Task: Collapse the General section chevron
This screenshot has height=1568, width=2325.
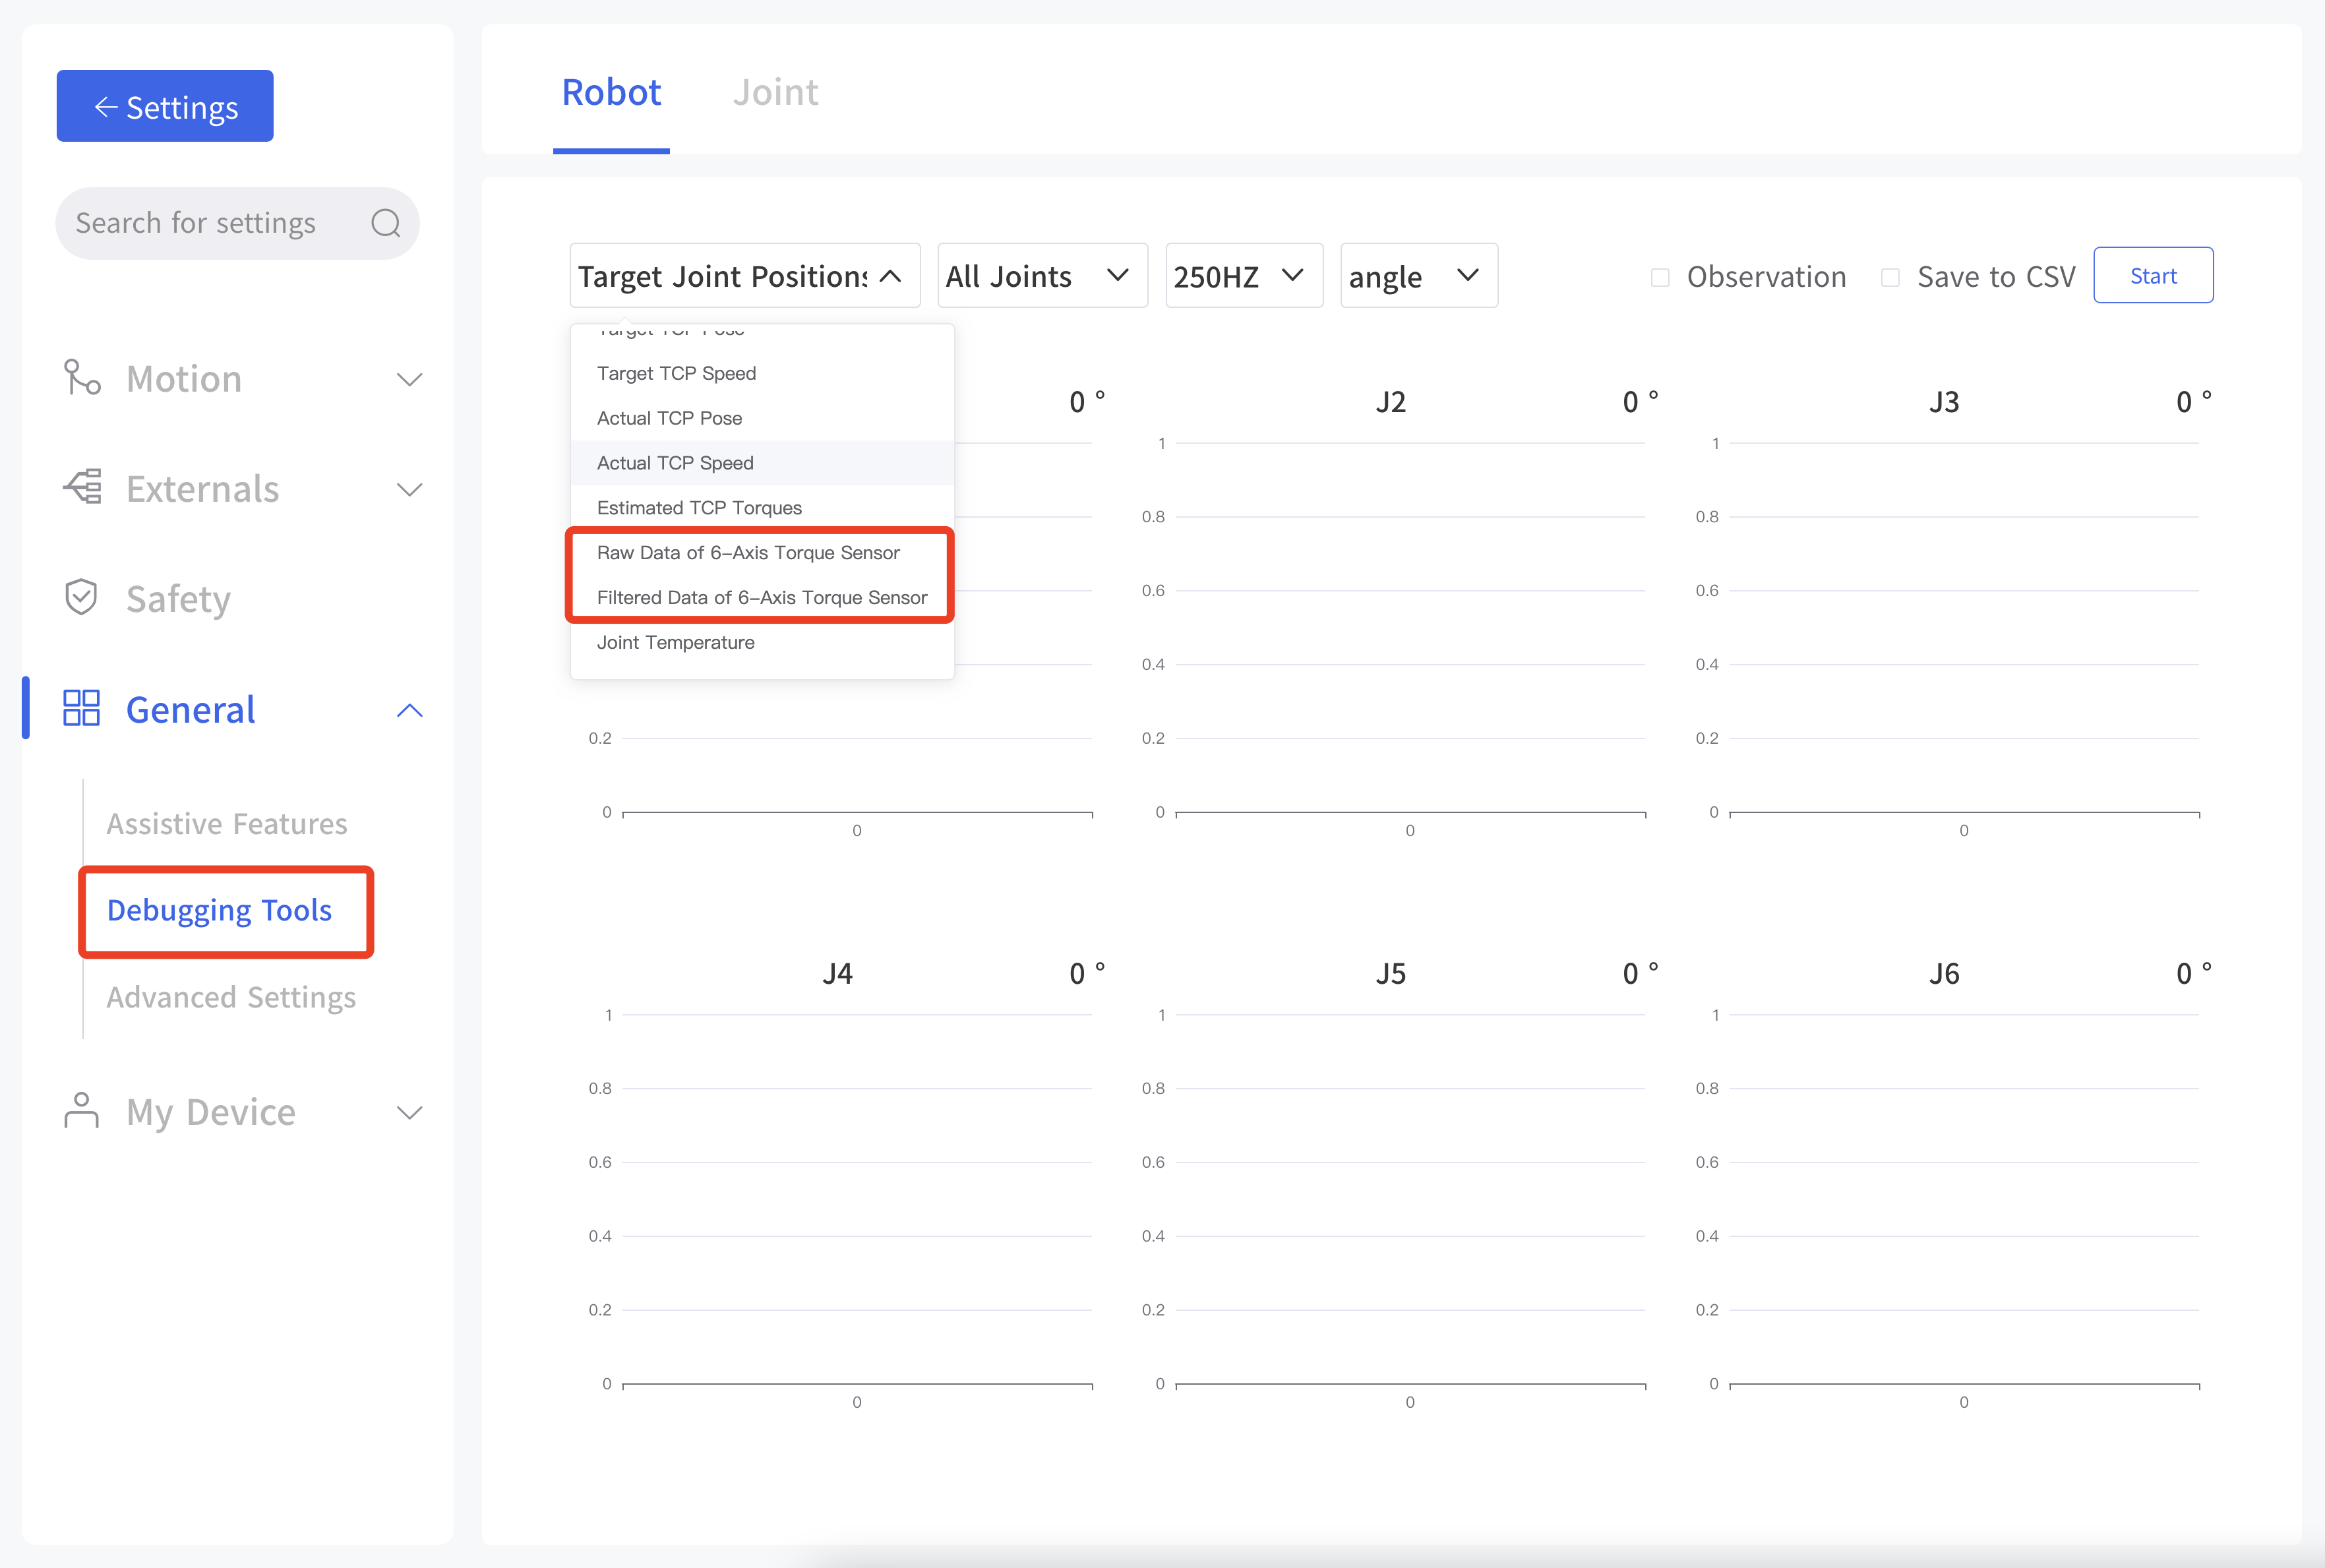Action: pos(410,710)
